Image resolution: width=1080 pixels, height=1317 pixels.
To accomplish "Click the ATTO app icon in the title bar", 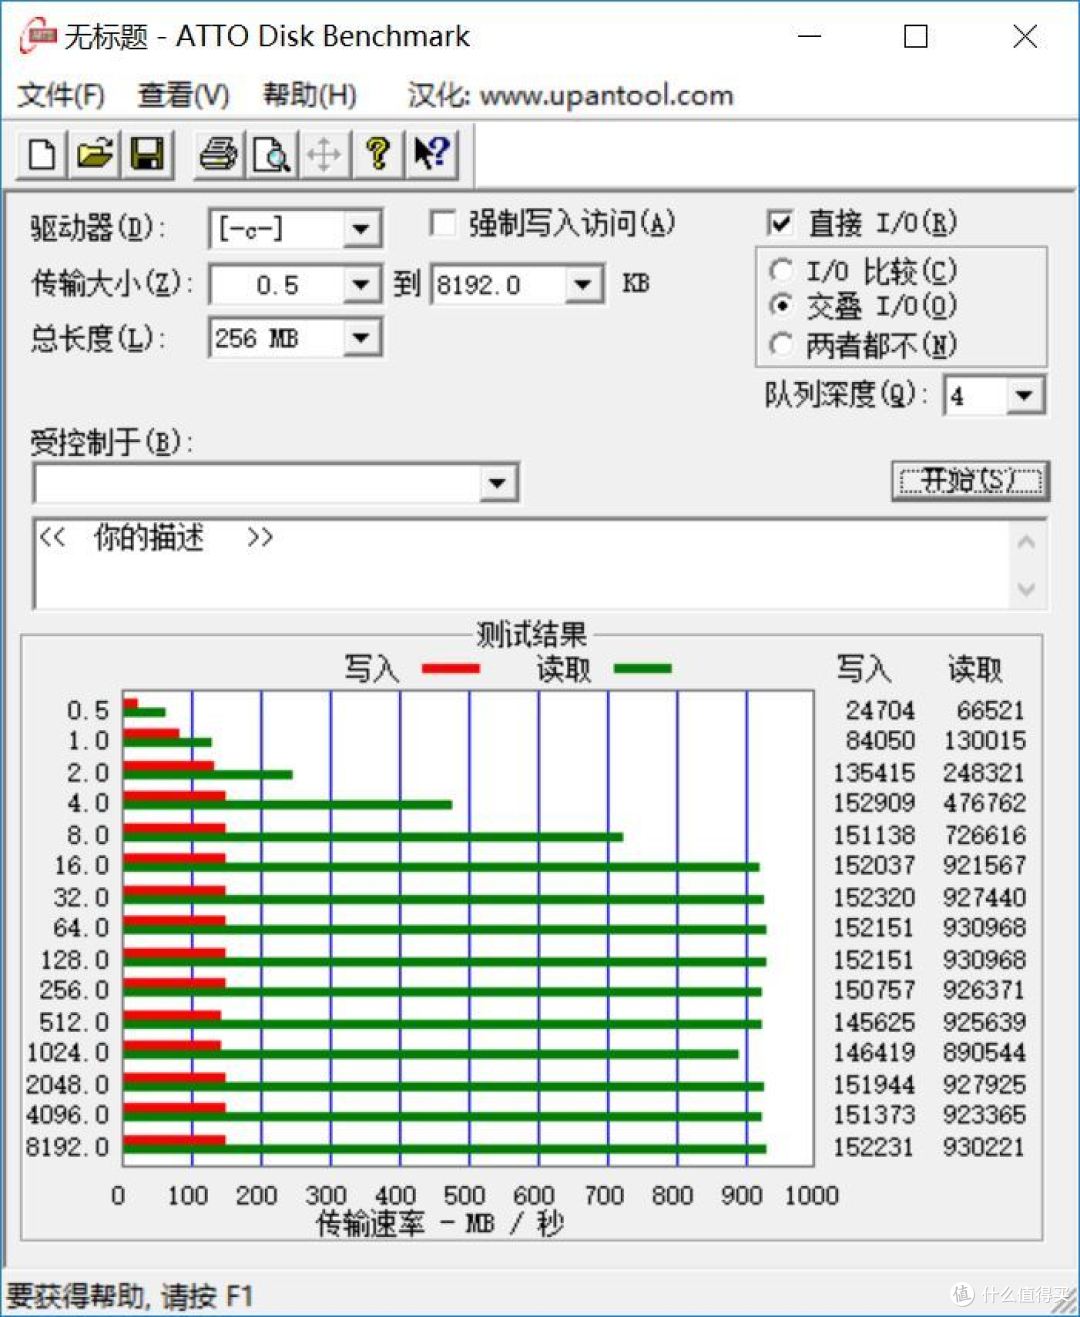I will [x=38, y=37].
